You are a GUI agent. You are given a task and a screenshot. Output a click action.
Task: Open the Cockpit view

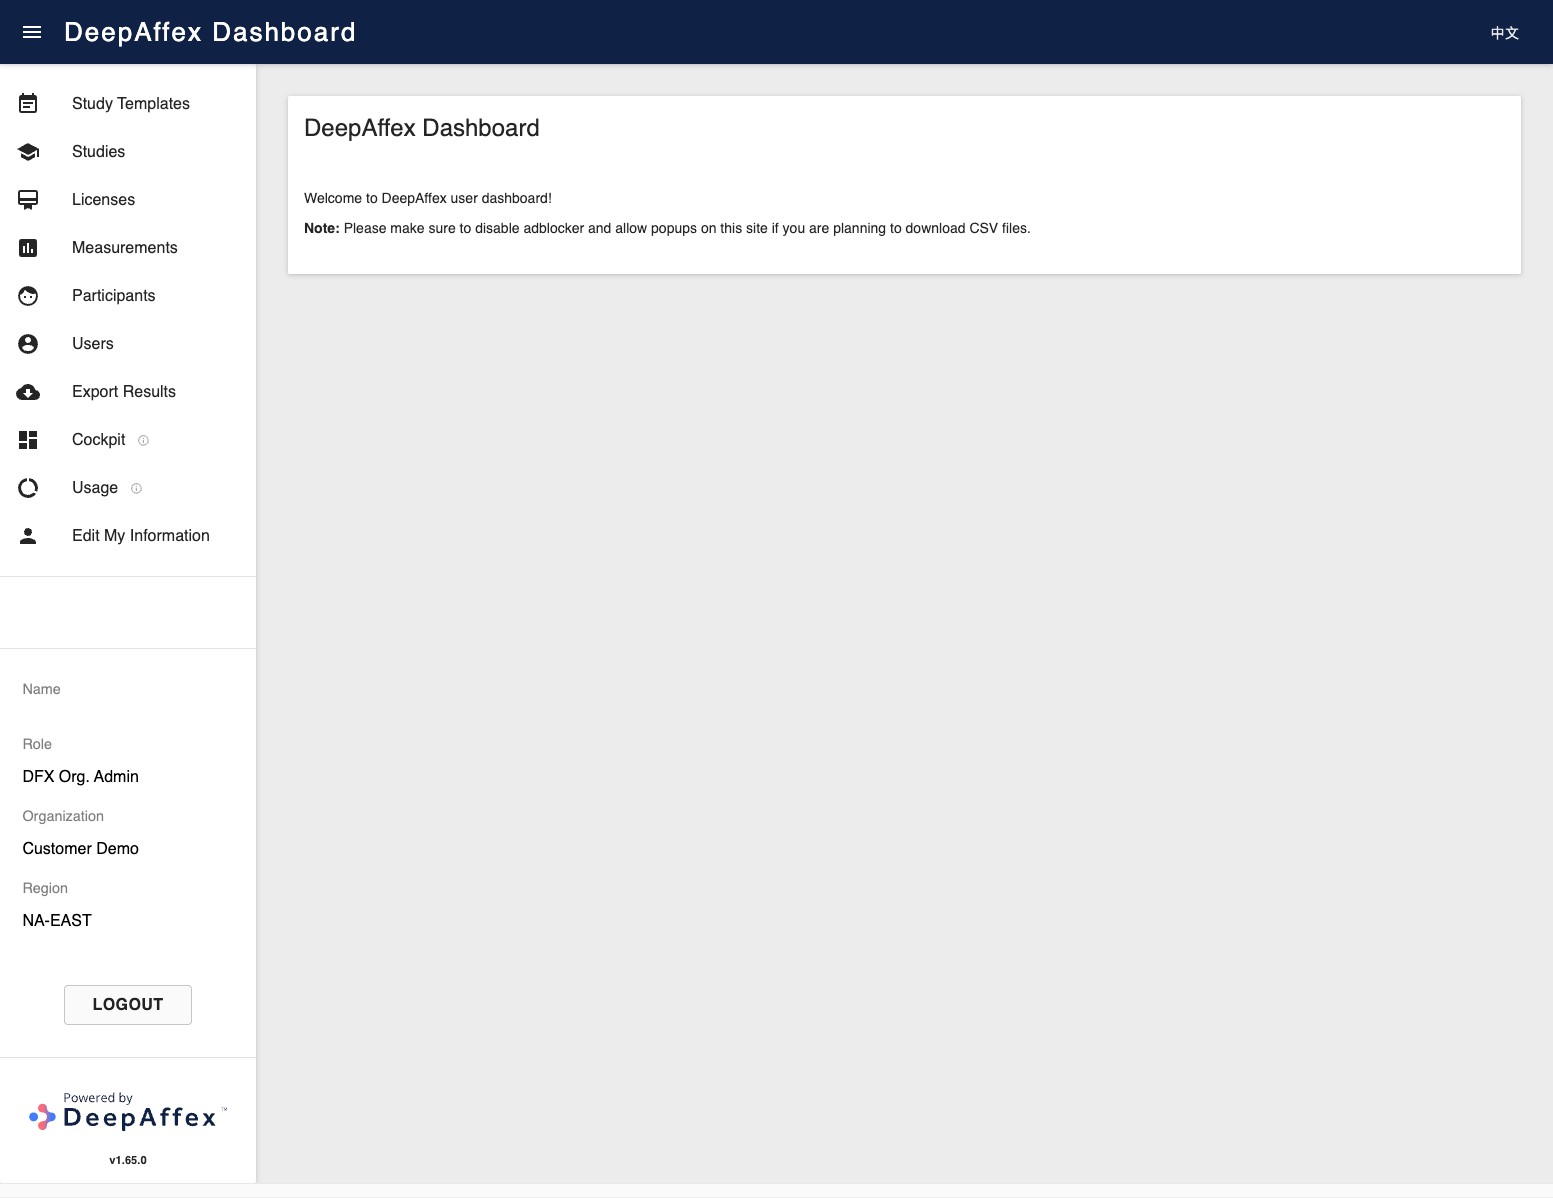pos(128,439)
